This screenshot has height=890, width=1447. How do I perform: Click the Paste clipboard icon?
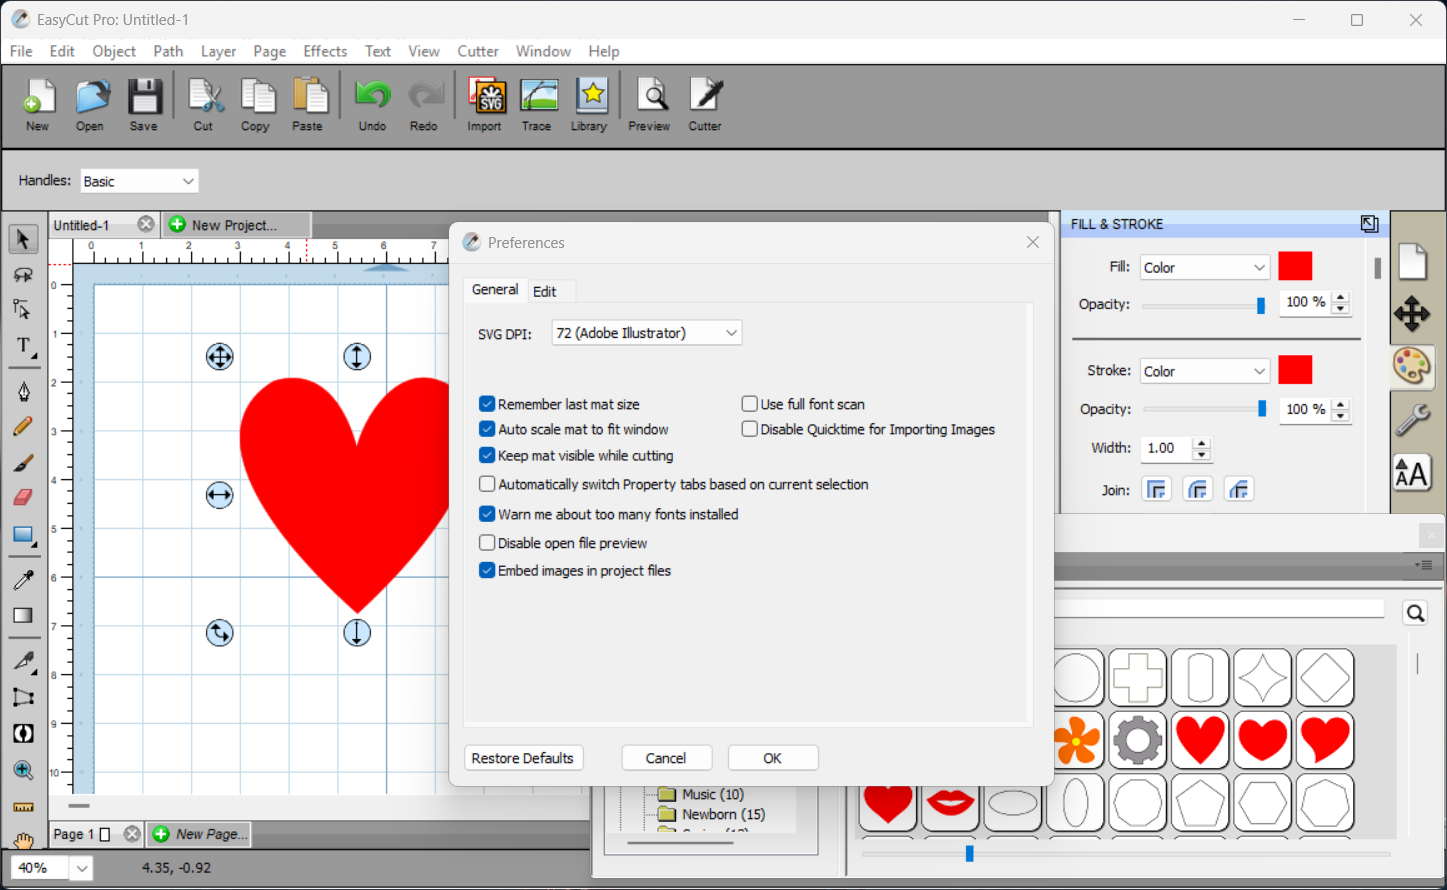[309, 105]
